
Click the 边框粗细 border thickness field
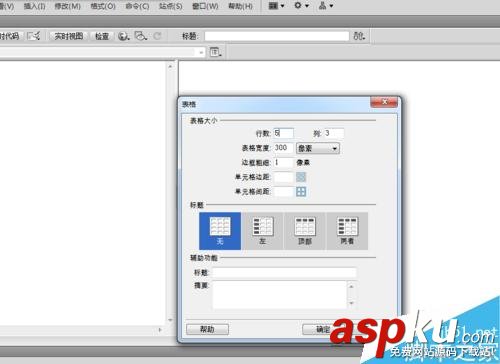[x=283, y=163]
